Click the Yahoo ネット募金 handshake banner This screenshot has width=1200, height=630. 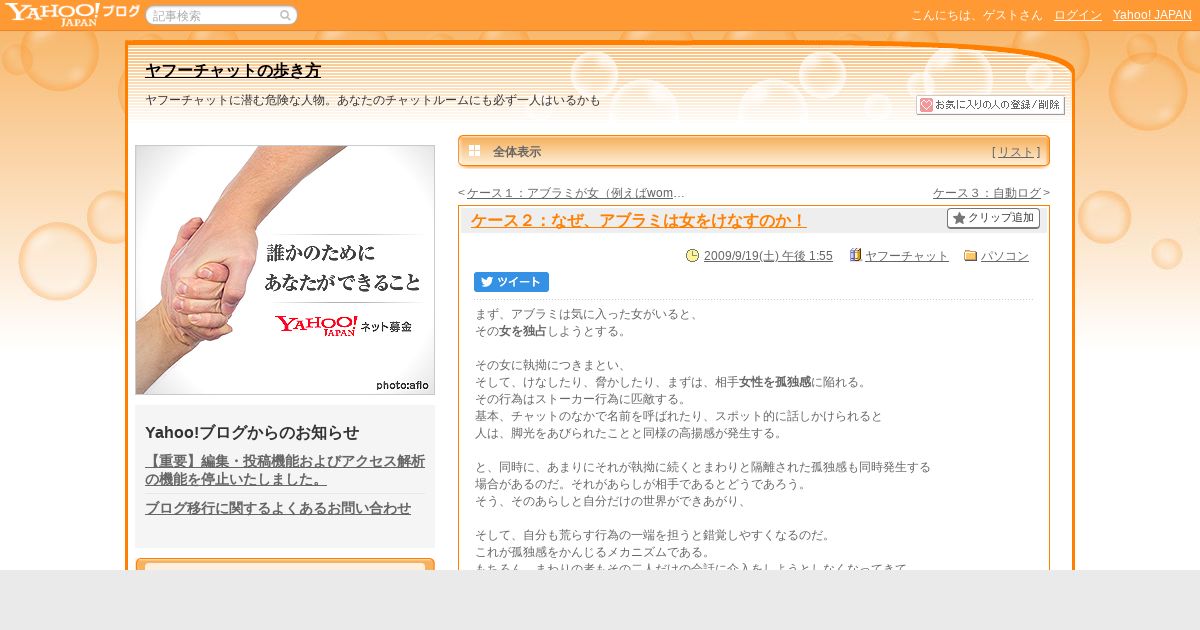pos(285,270)
